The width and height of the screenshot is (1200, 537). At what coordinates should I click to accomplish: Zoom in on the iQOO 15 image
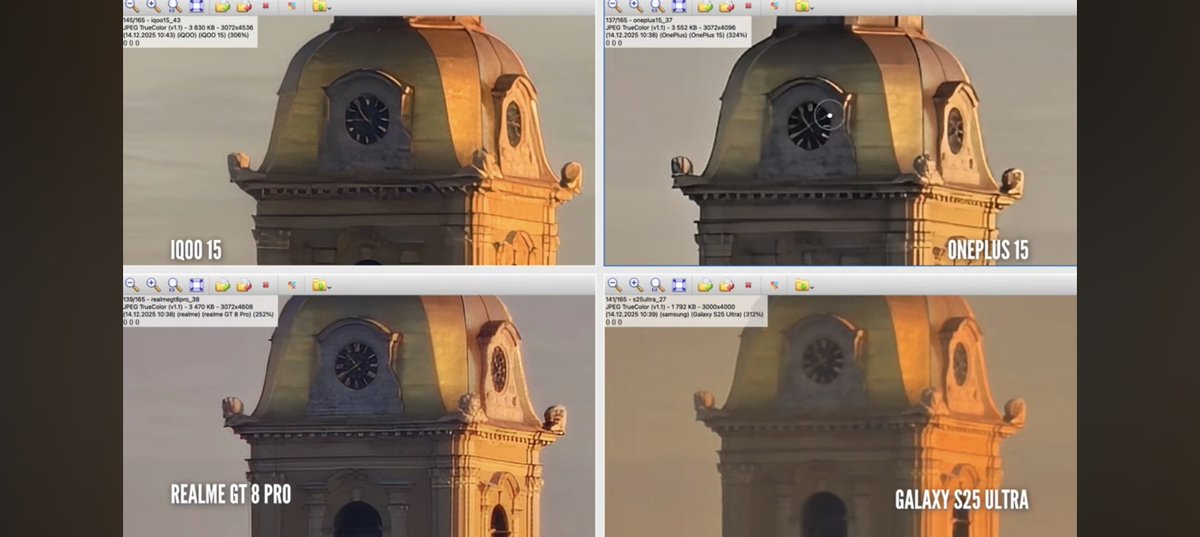click(x=154, y=5)
